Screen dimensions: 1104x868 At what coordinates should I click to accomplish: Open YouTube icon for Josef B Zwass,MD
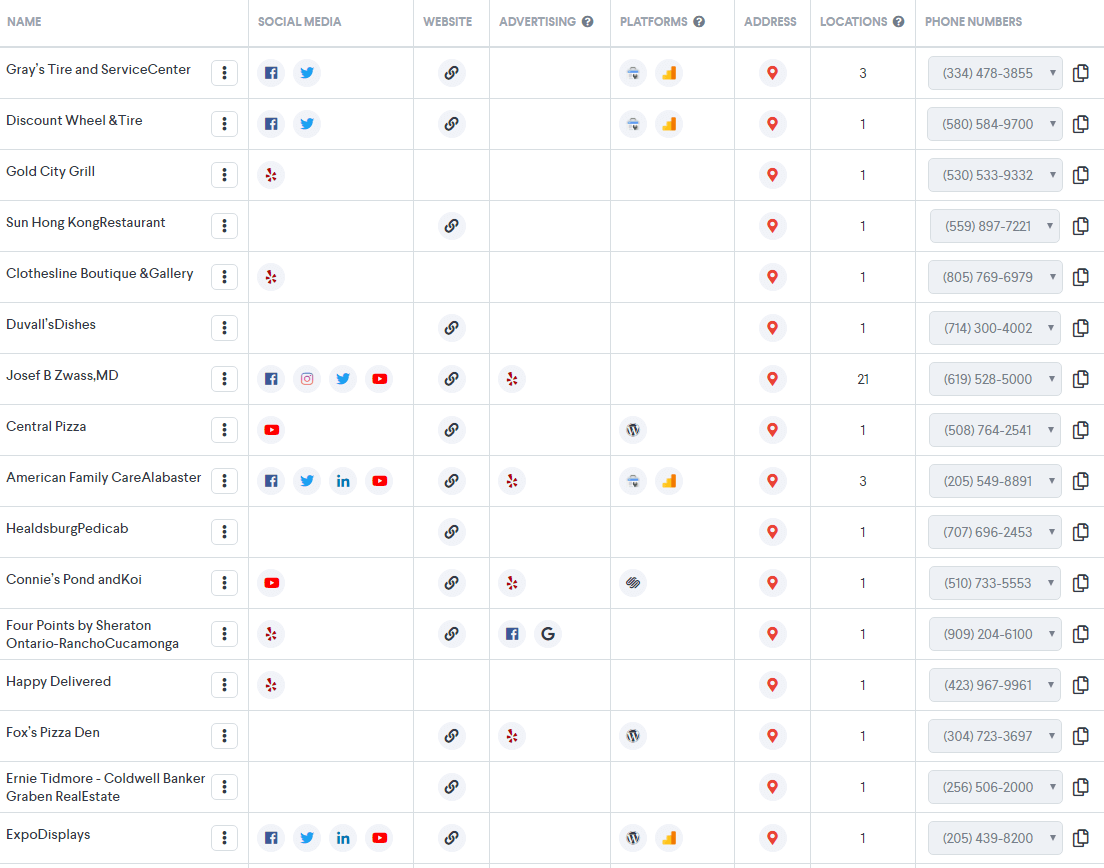click(x=380, y=379)
